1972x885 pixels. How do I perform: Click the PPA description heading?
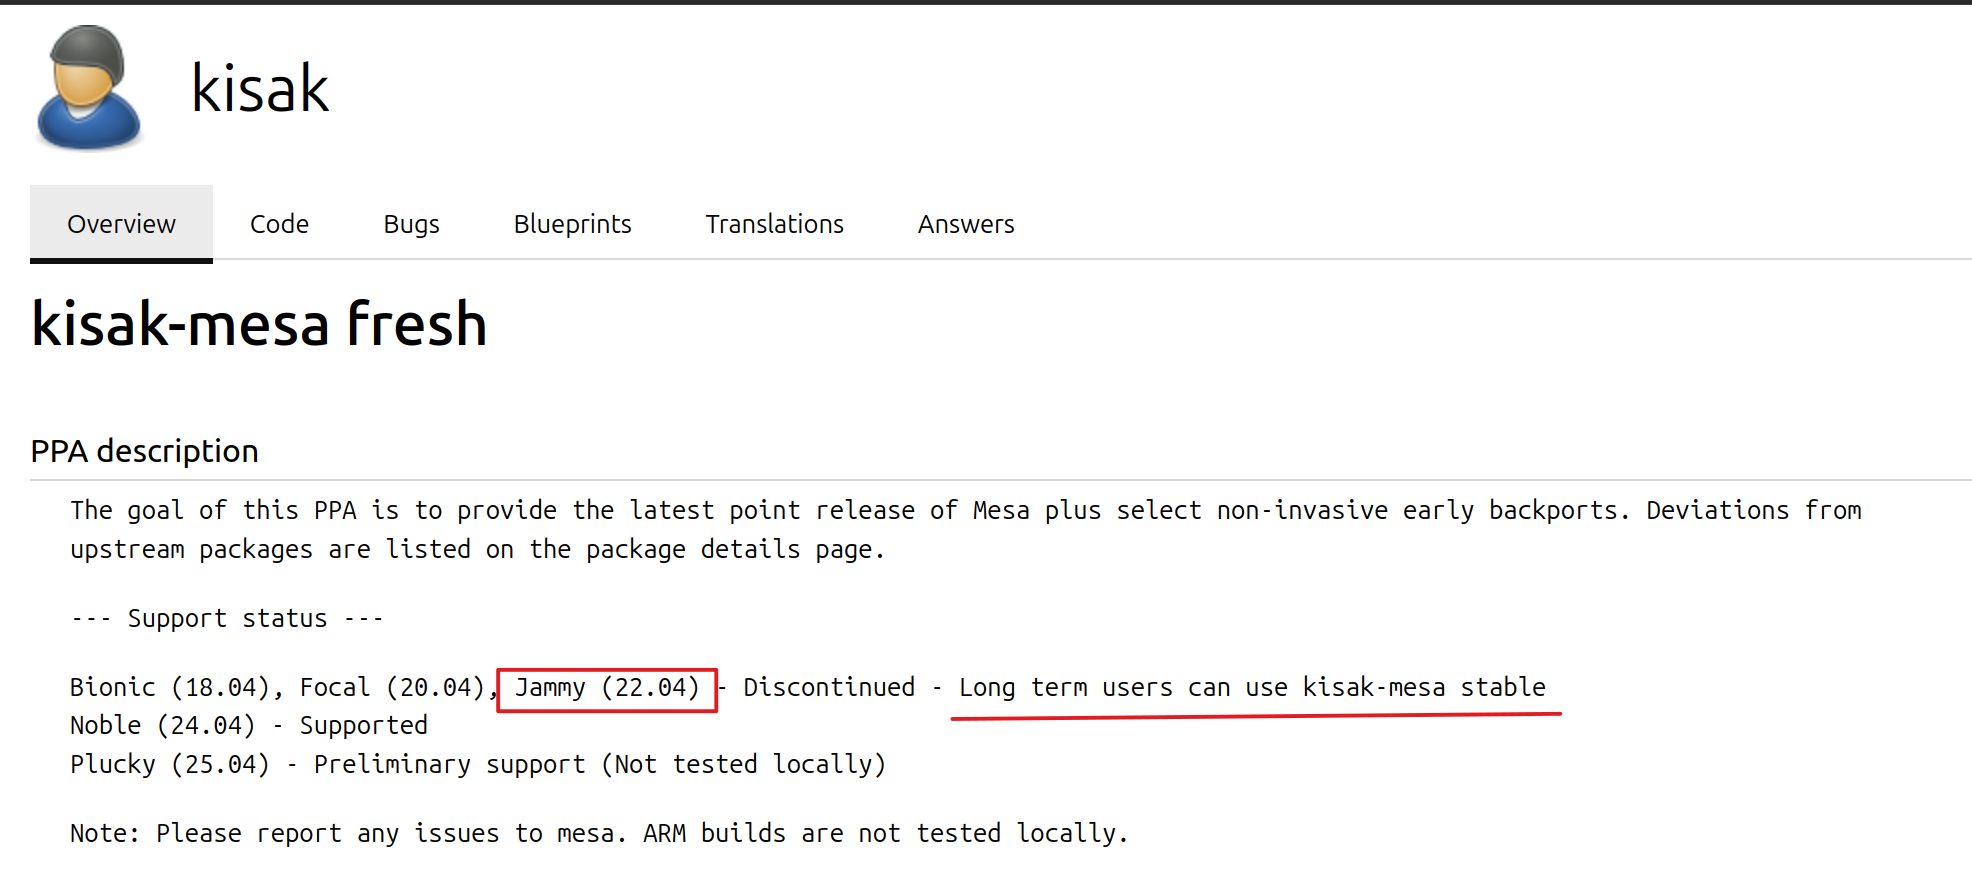point(144,451)
